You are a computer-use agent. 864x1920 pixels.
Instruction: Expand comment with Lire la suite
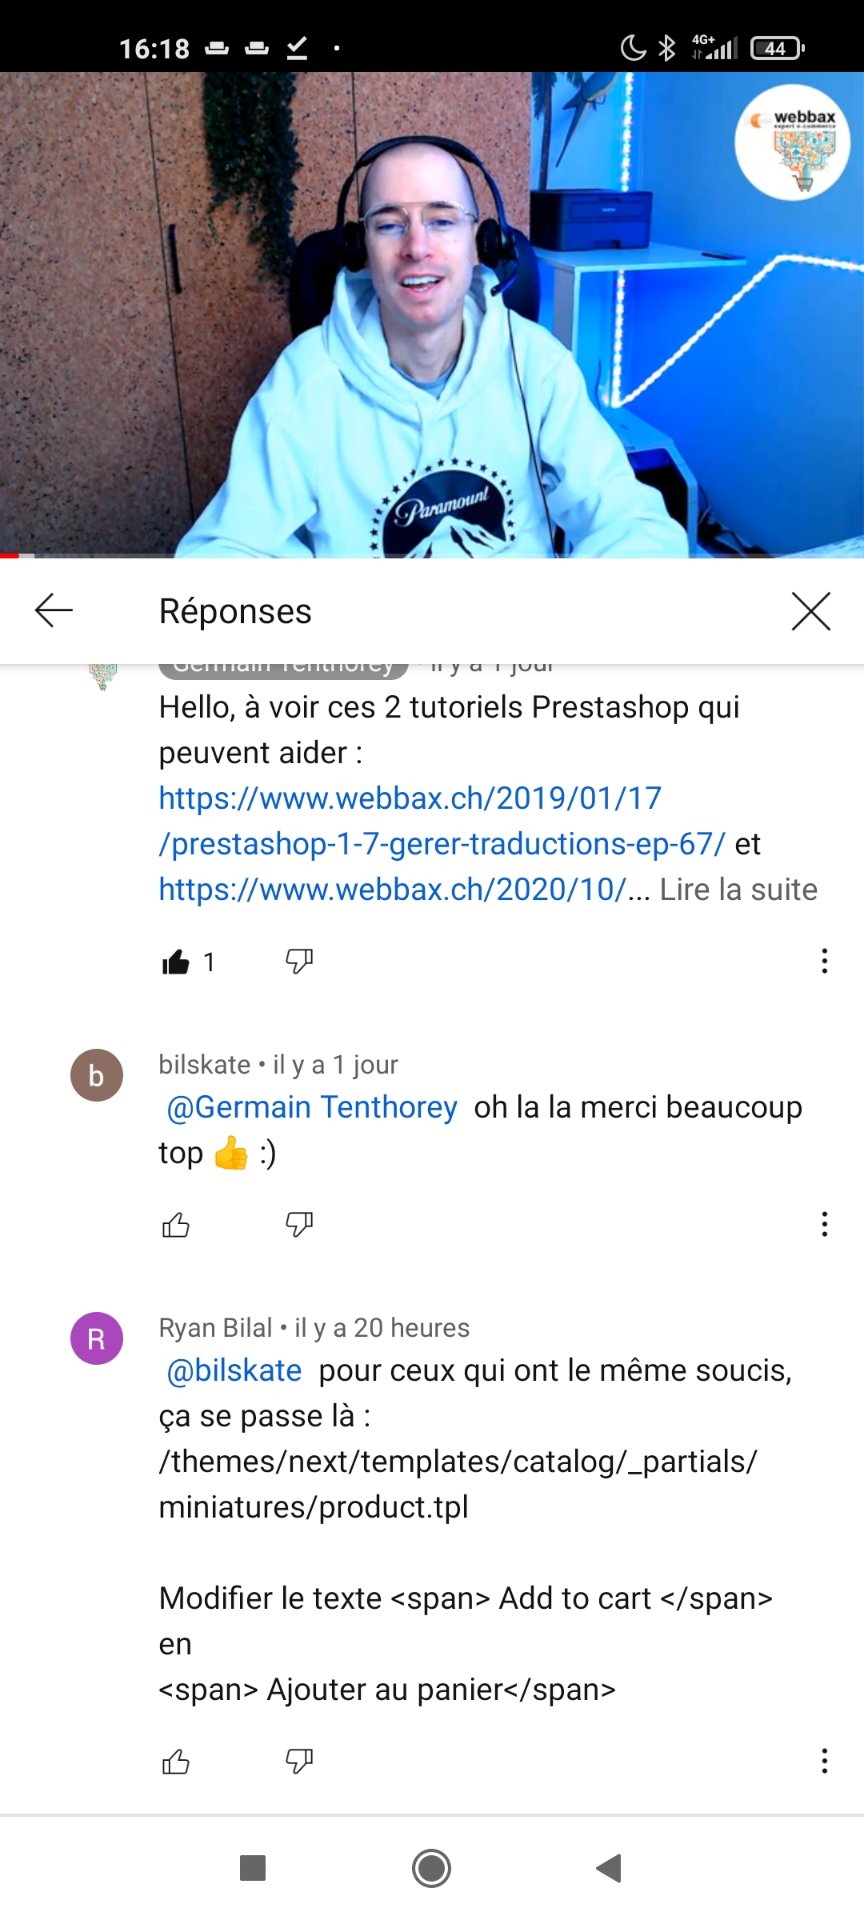tap(739, 889)
